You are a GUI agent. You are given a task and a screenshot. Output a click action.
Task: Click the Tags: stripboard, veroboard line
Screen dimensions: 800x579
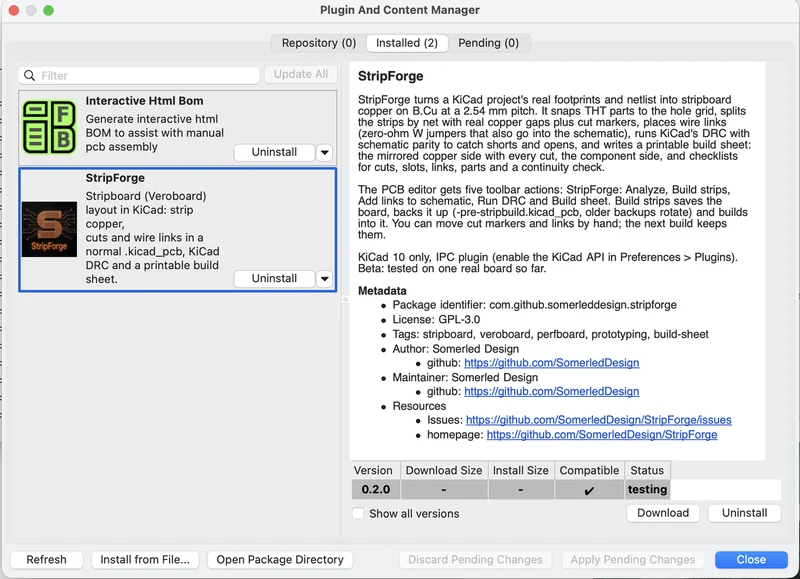click(551, 334)
